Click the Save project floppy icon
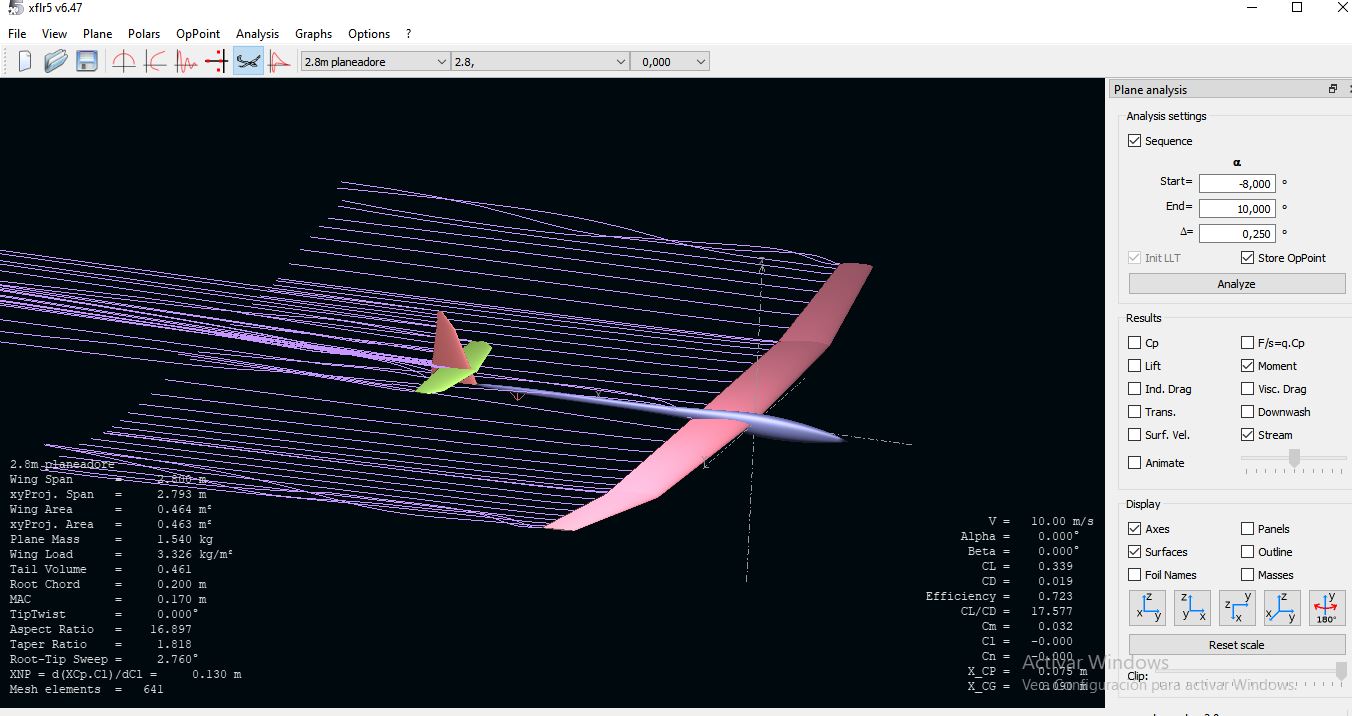The height and width of the screenshot is (716, 1352). click(87, 62)
